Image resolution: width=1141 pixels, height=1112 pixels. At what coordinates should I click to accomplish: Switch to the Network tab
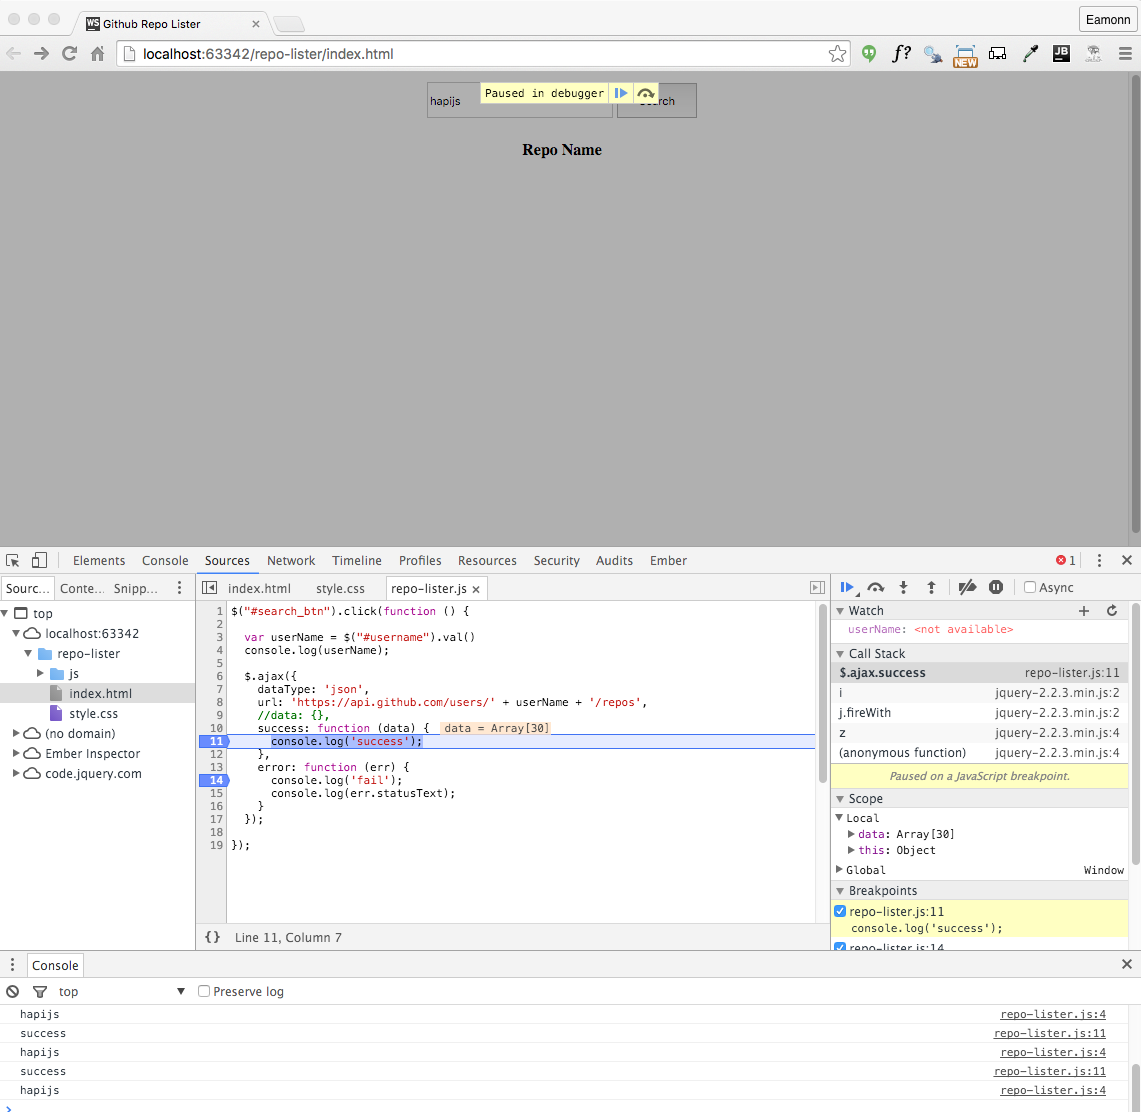291,561
